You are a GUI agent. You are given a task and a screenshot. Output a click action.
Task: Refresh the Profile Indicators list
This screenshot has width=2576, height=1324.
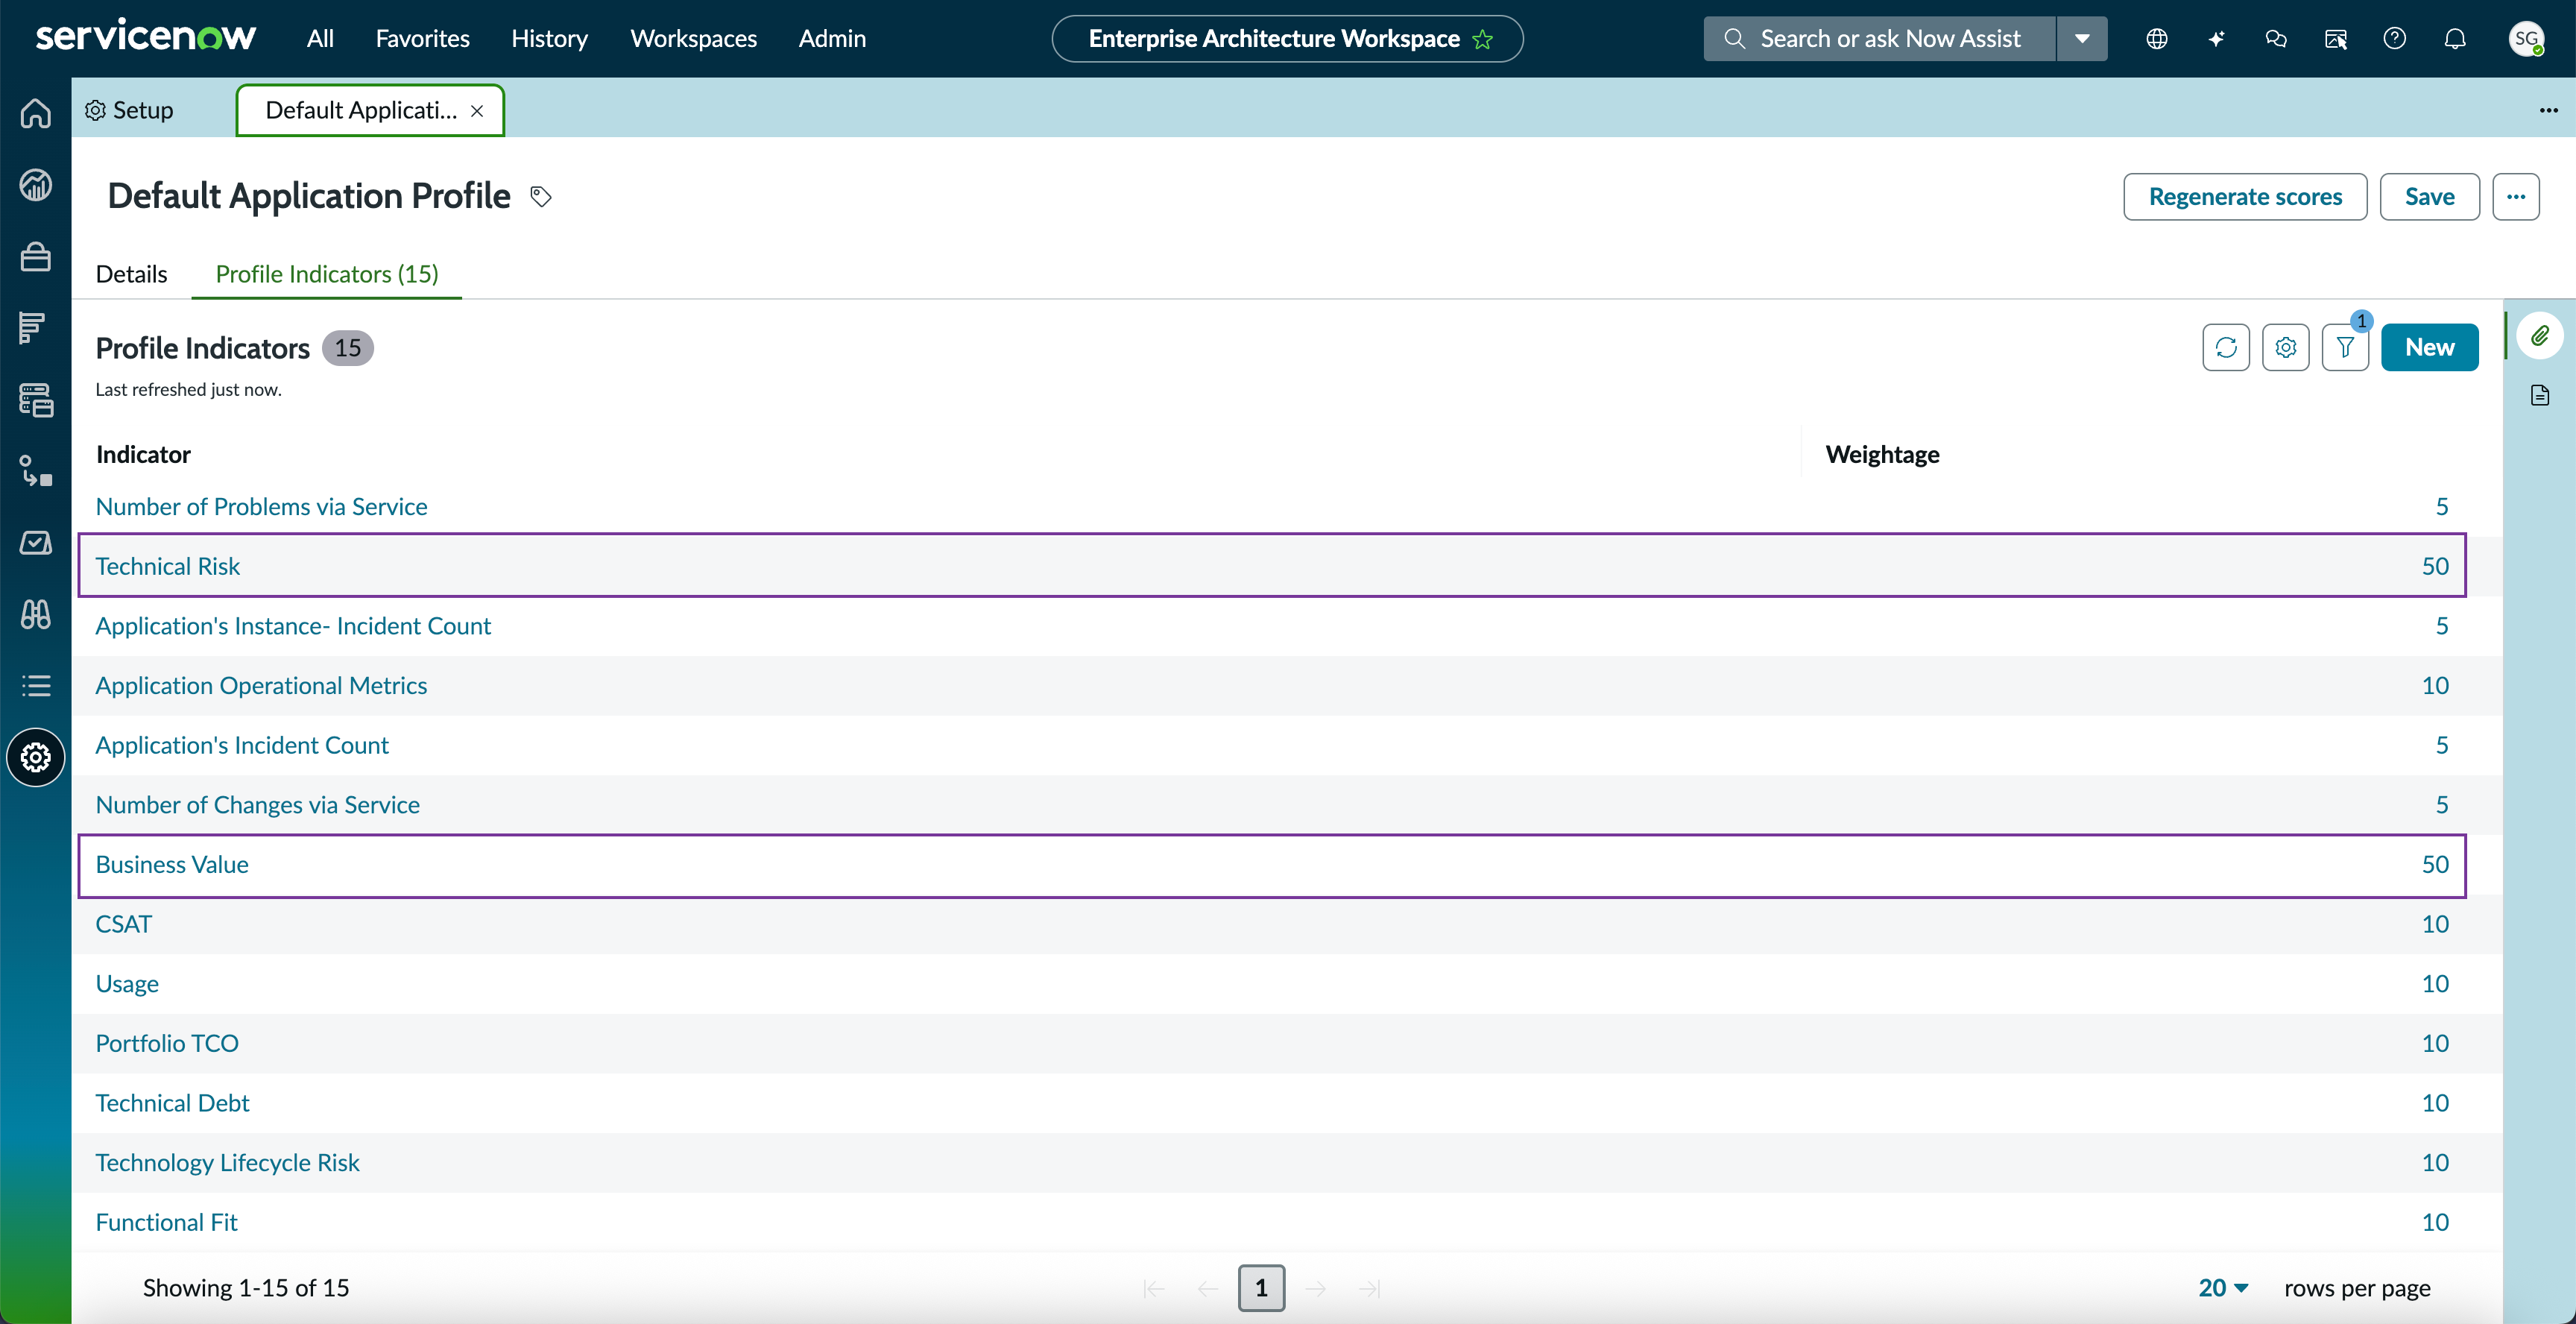coord(2226,347)
